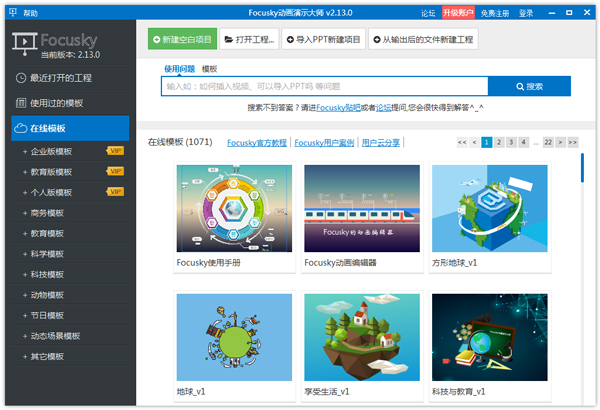Click the green 新建空白项目 button
This screenshot has height=410, width=600.
click(x=183, y=39)
